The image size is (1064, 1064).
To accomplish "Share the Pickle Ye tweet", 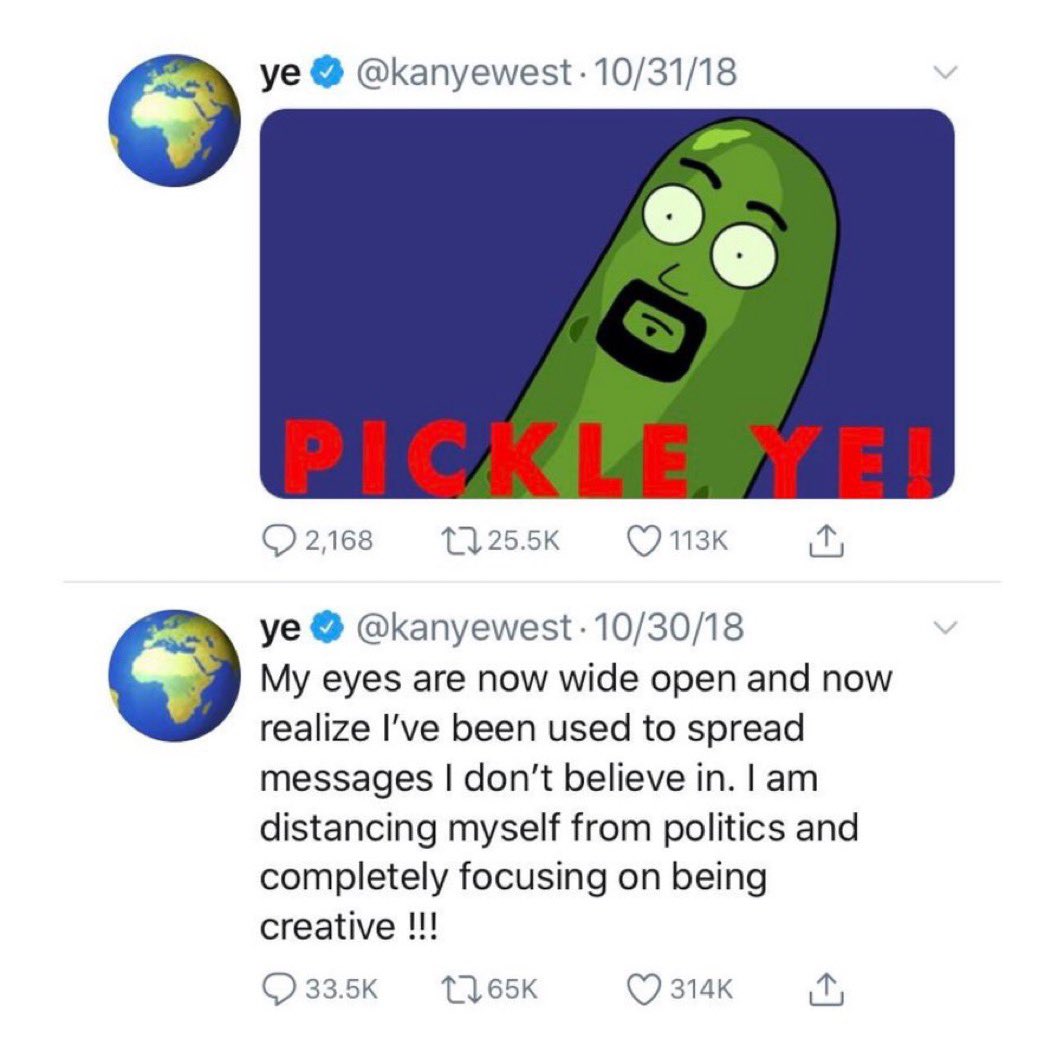I will (826, 541).
